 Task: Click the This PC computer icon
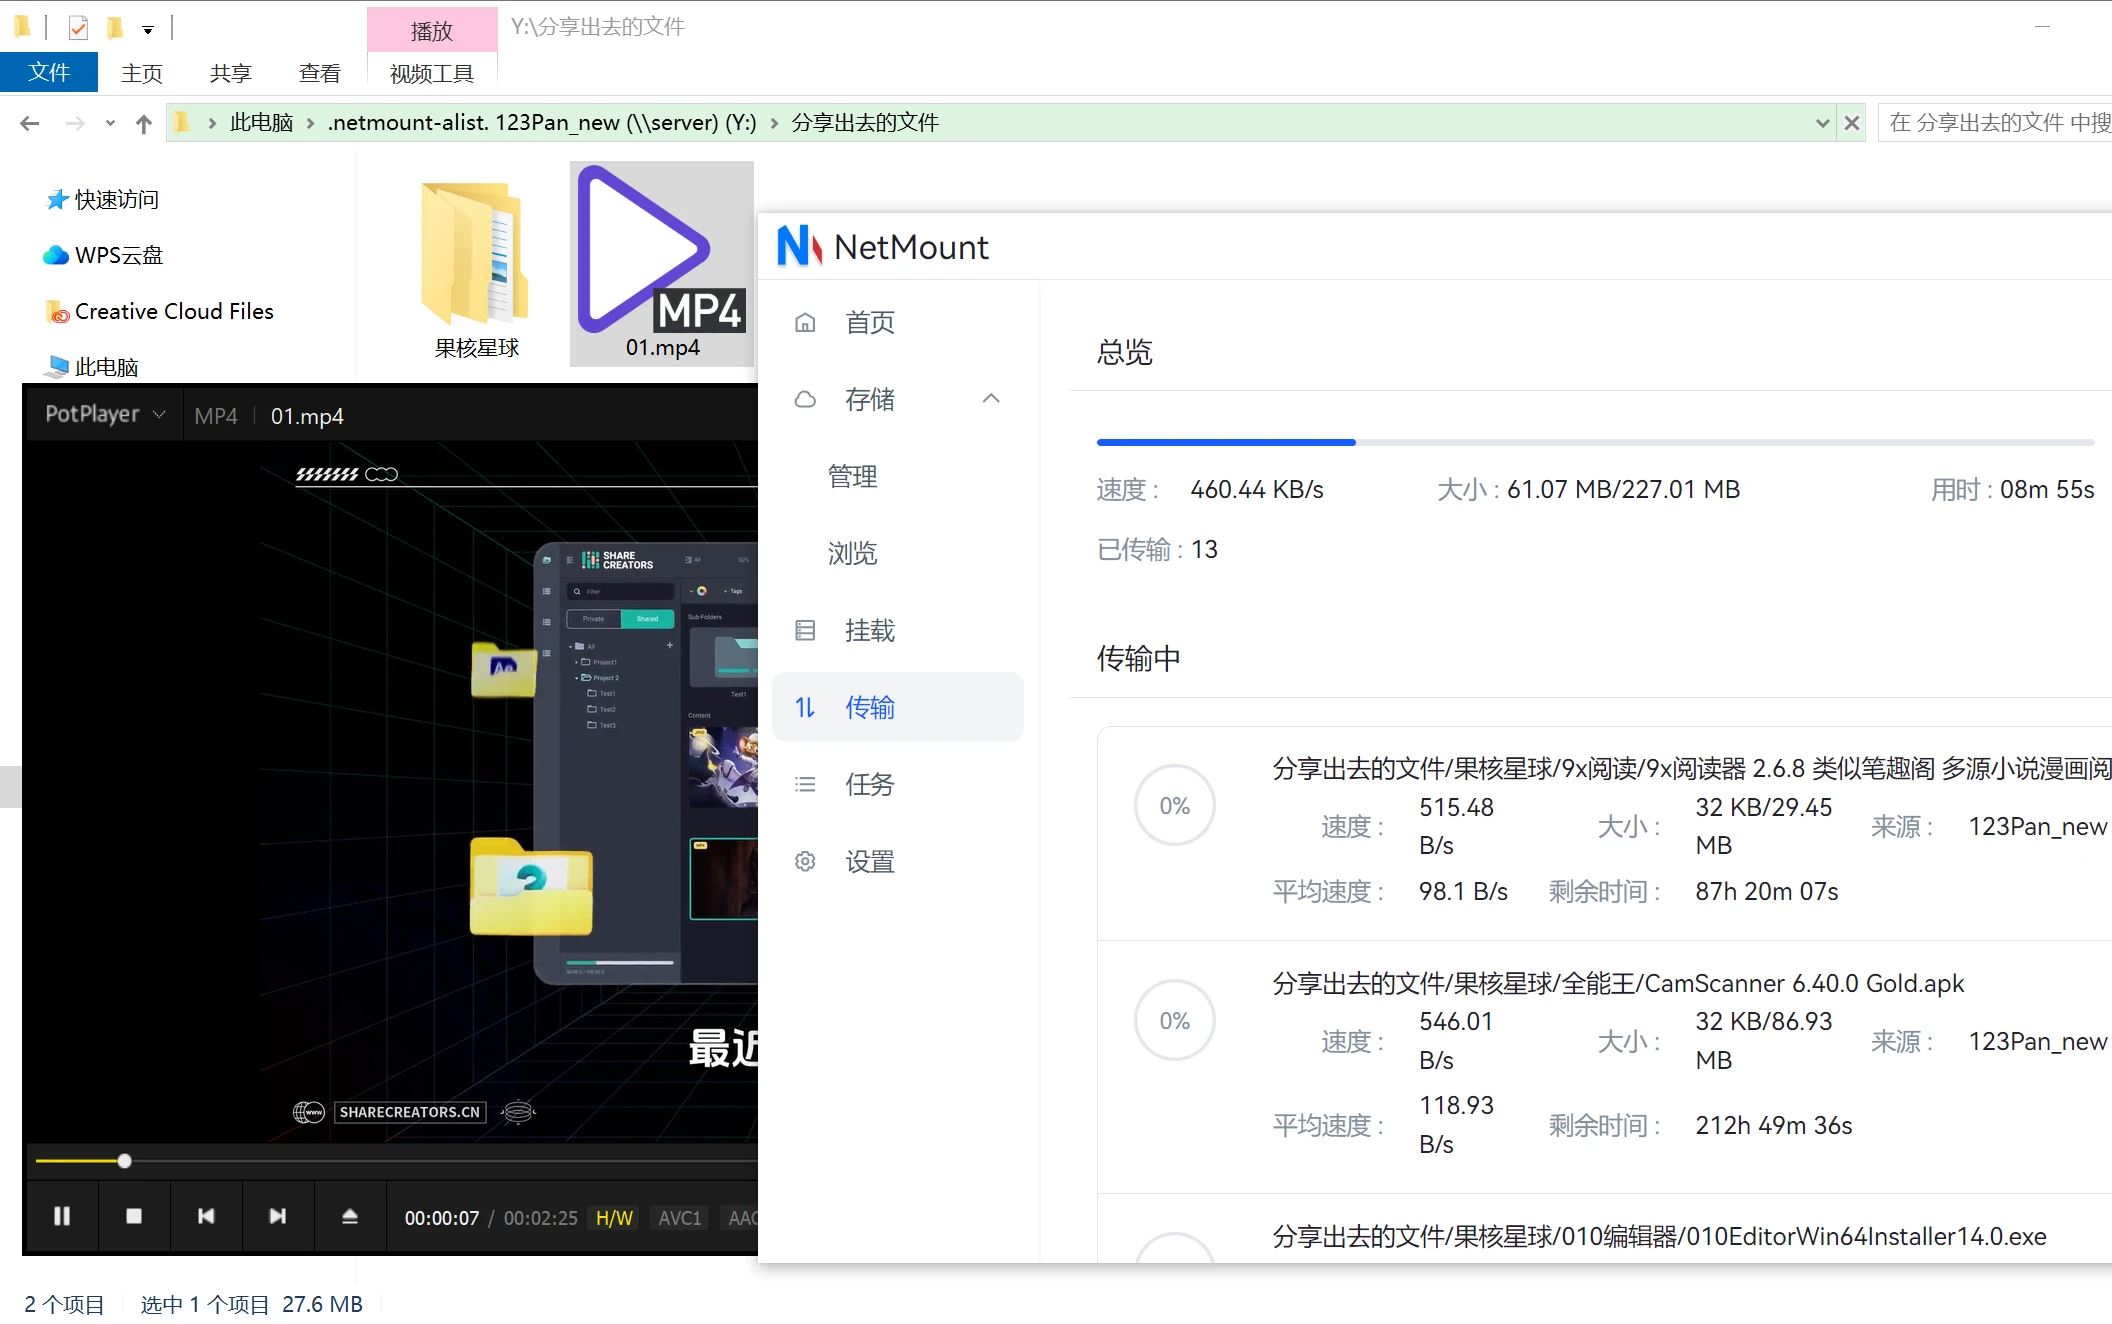pos(57,367)
